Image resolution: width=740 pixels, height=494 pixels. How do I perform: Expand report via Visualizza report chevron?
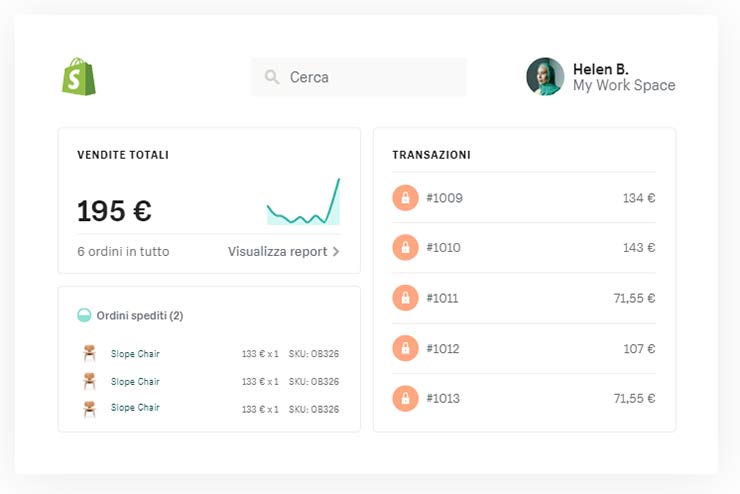[336, 252]
